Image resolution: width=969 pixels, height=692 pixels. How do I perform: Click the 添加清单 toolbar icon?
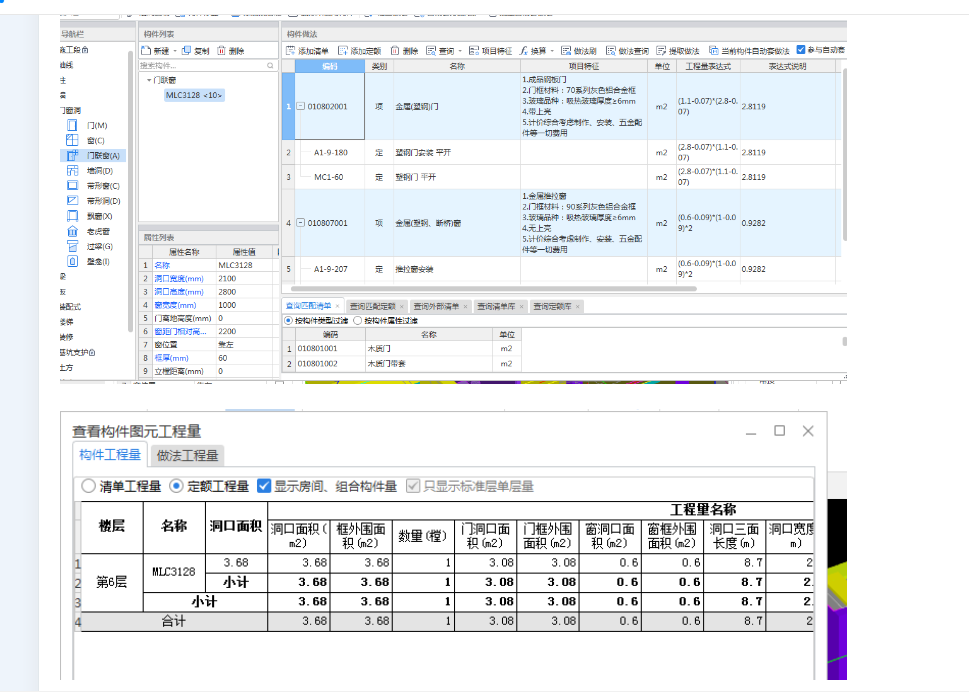coord(290,51)
